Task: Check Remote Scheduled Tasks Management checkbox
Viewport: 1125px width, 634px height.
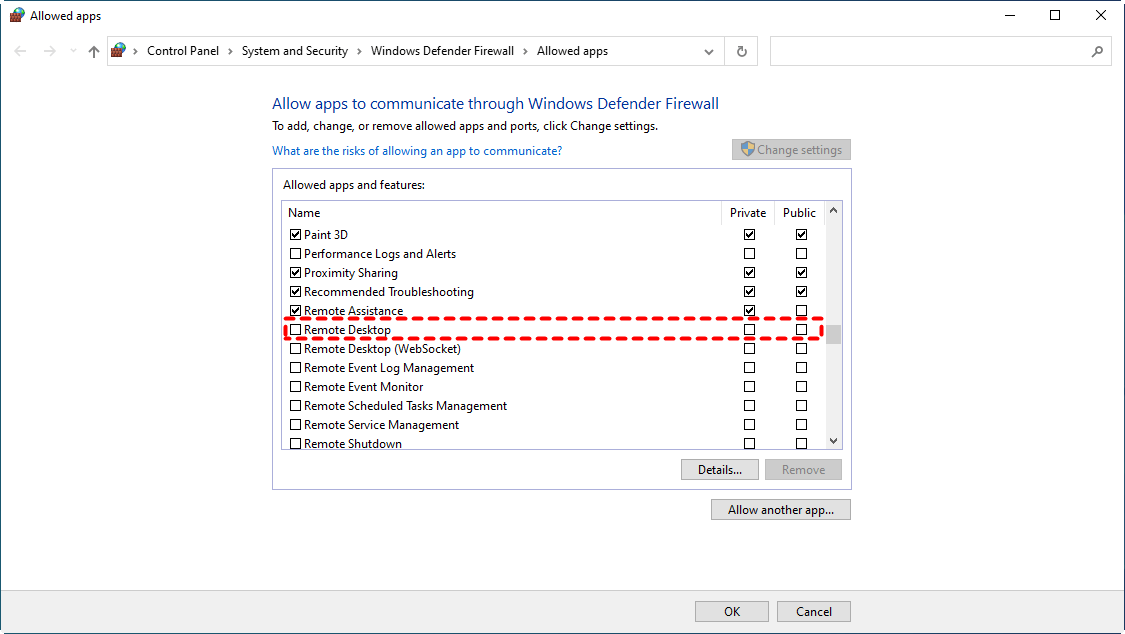Action: tap(296, 406)
